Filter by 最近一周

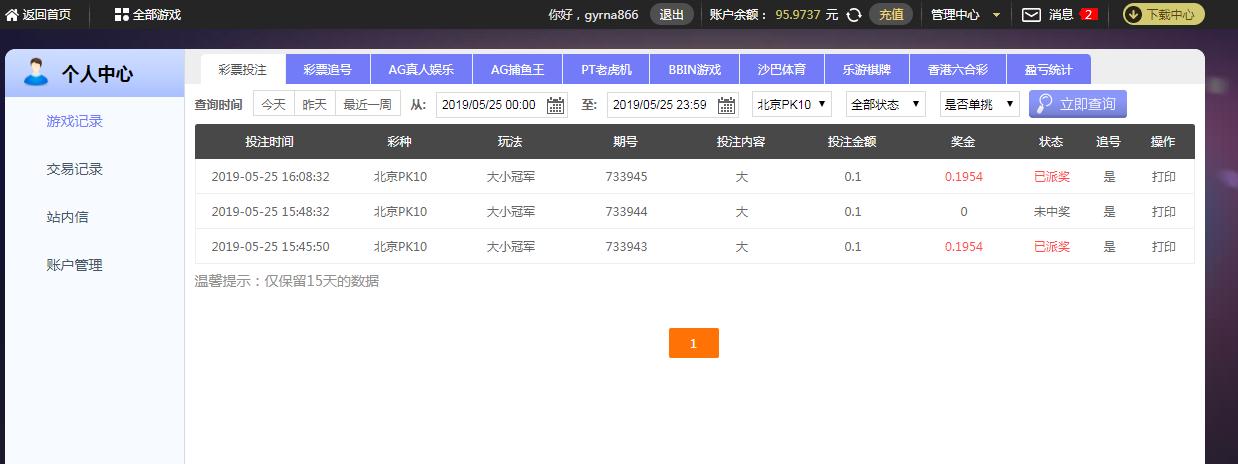pyautogui.click(x=368, y=104)
